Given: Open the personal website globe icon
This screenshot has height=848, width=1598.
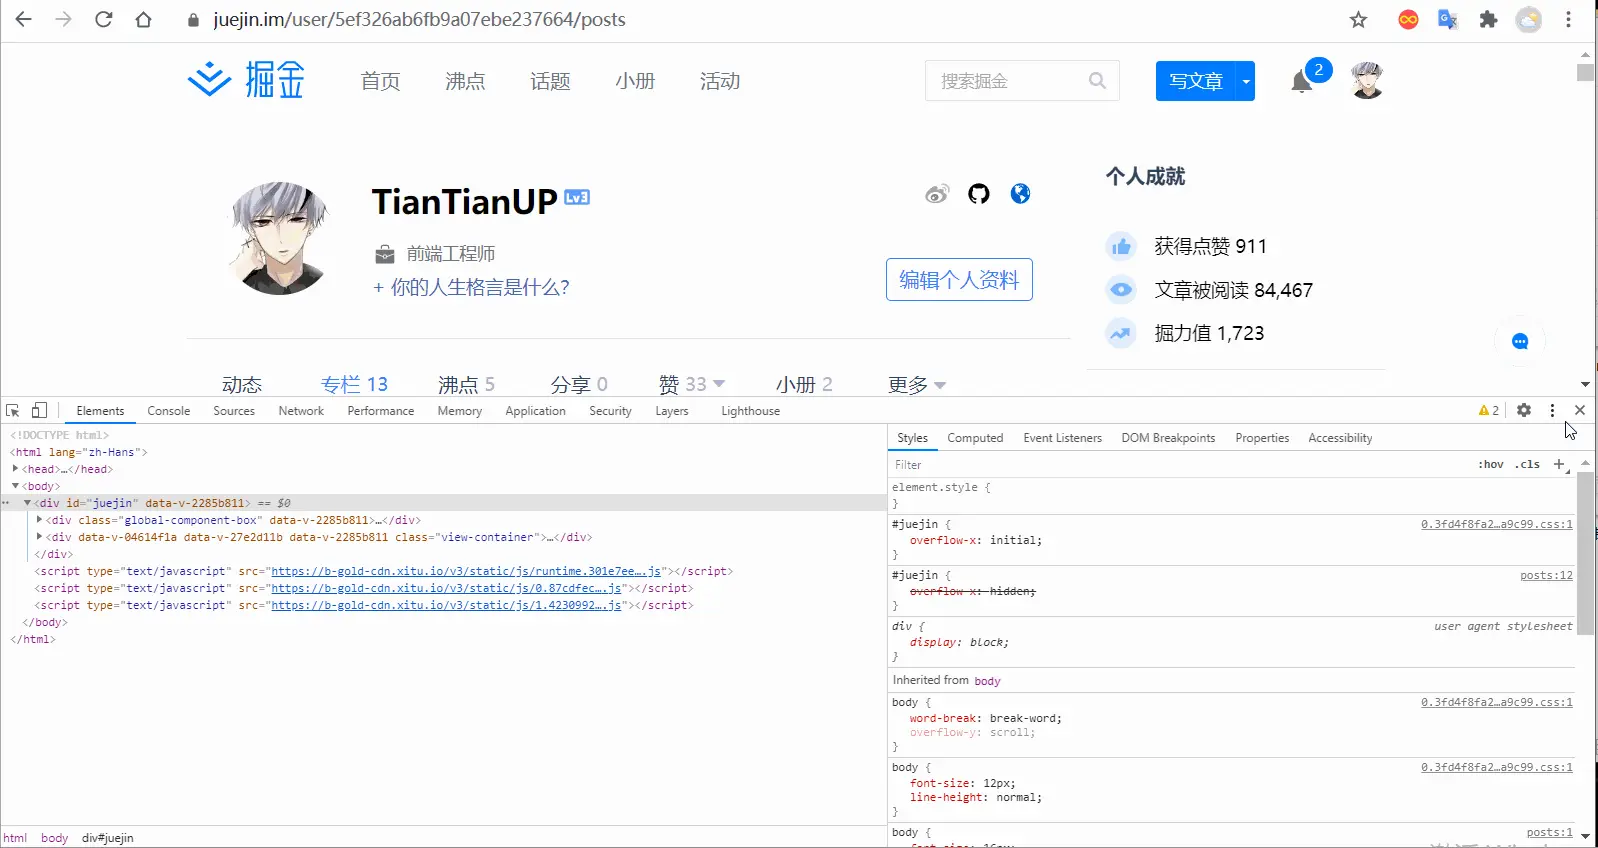Looking at the screenshot, I should tap(1020, 194).
